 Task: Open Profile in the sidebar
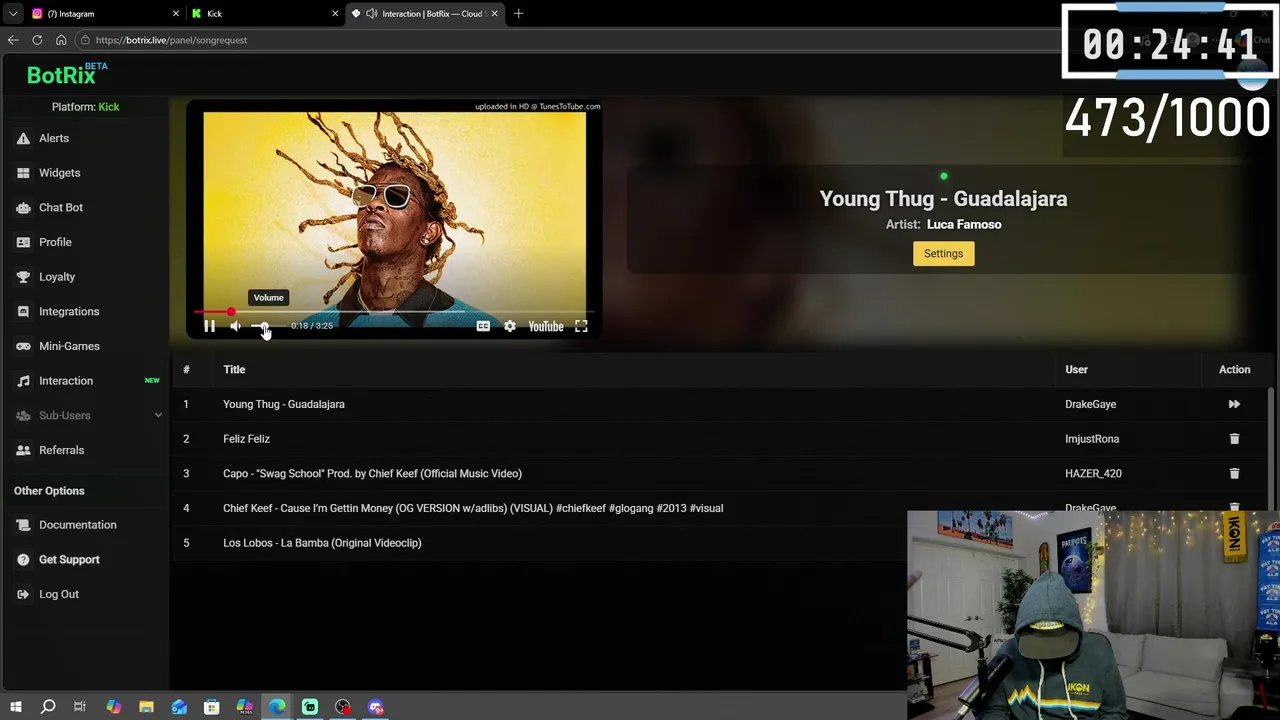tap(55, 242)
